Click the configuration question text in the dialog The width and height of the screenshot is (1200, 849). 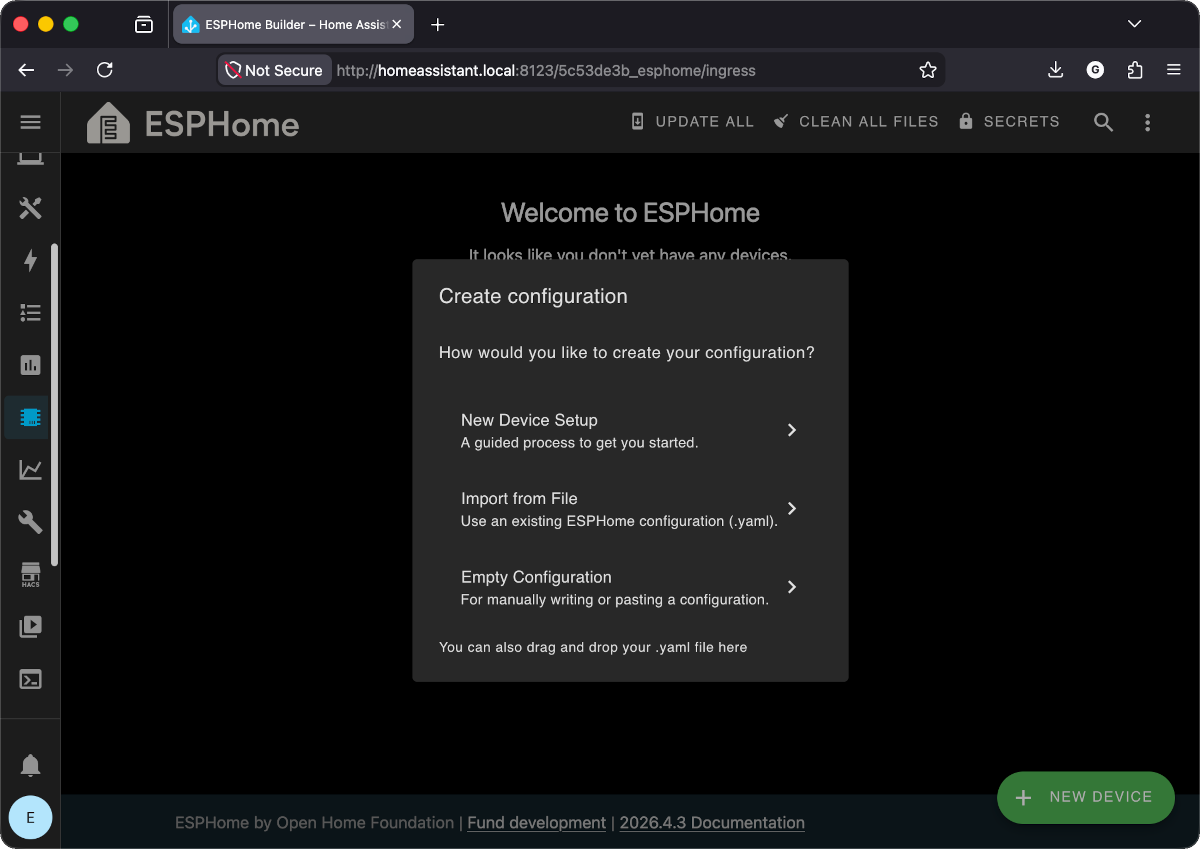point(627,353)
